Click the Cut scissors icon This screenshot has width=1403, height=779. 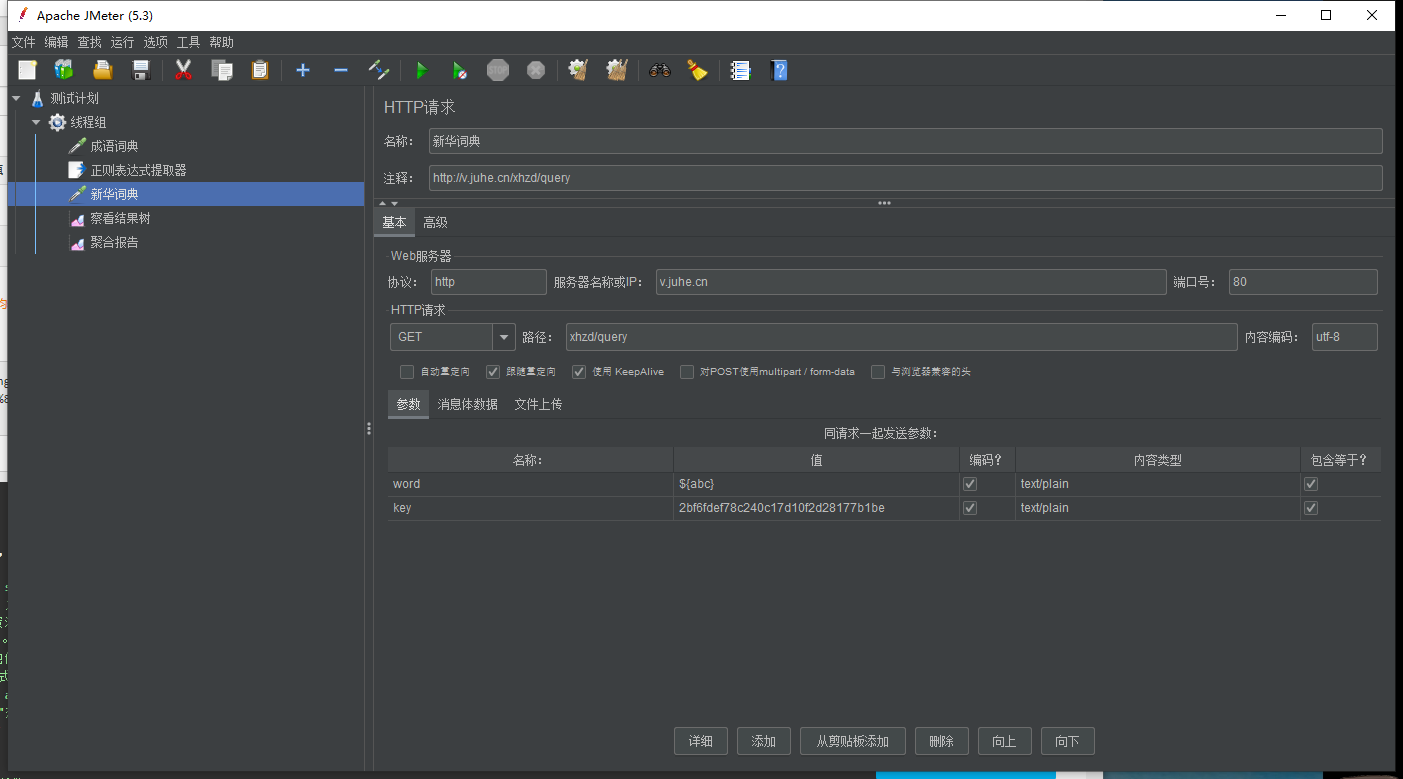(183, 70)
